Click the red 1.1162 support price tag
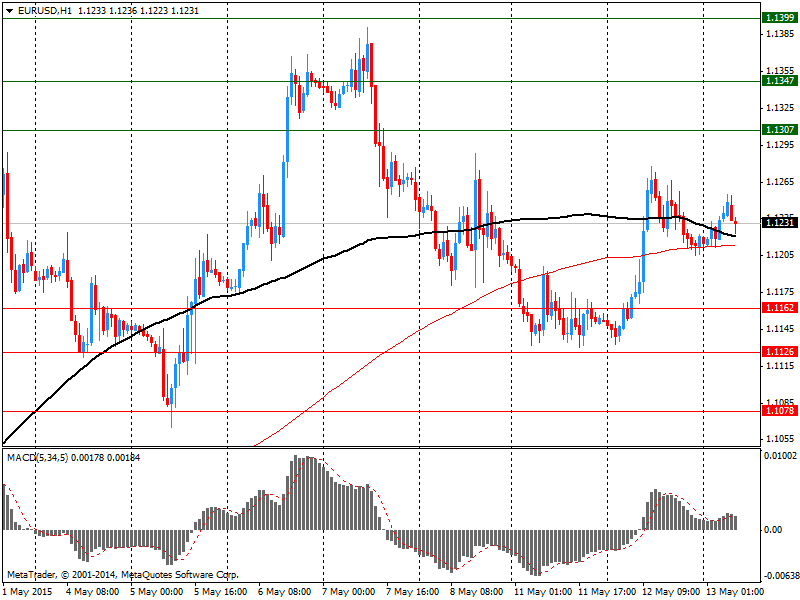The width and height of the screenshot is (800, 600). [780, 307]
